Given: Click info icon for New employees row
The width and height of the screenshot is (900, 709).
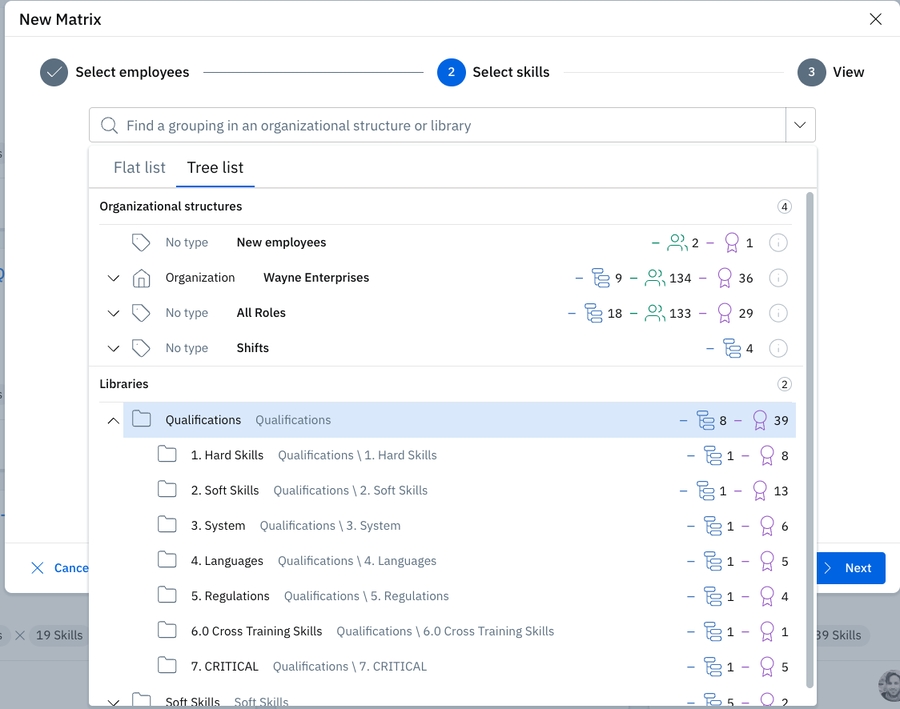Looking at the screenshot, I should [x=778, y=243].
